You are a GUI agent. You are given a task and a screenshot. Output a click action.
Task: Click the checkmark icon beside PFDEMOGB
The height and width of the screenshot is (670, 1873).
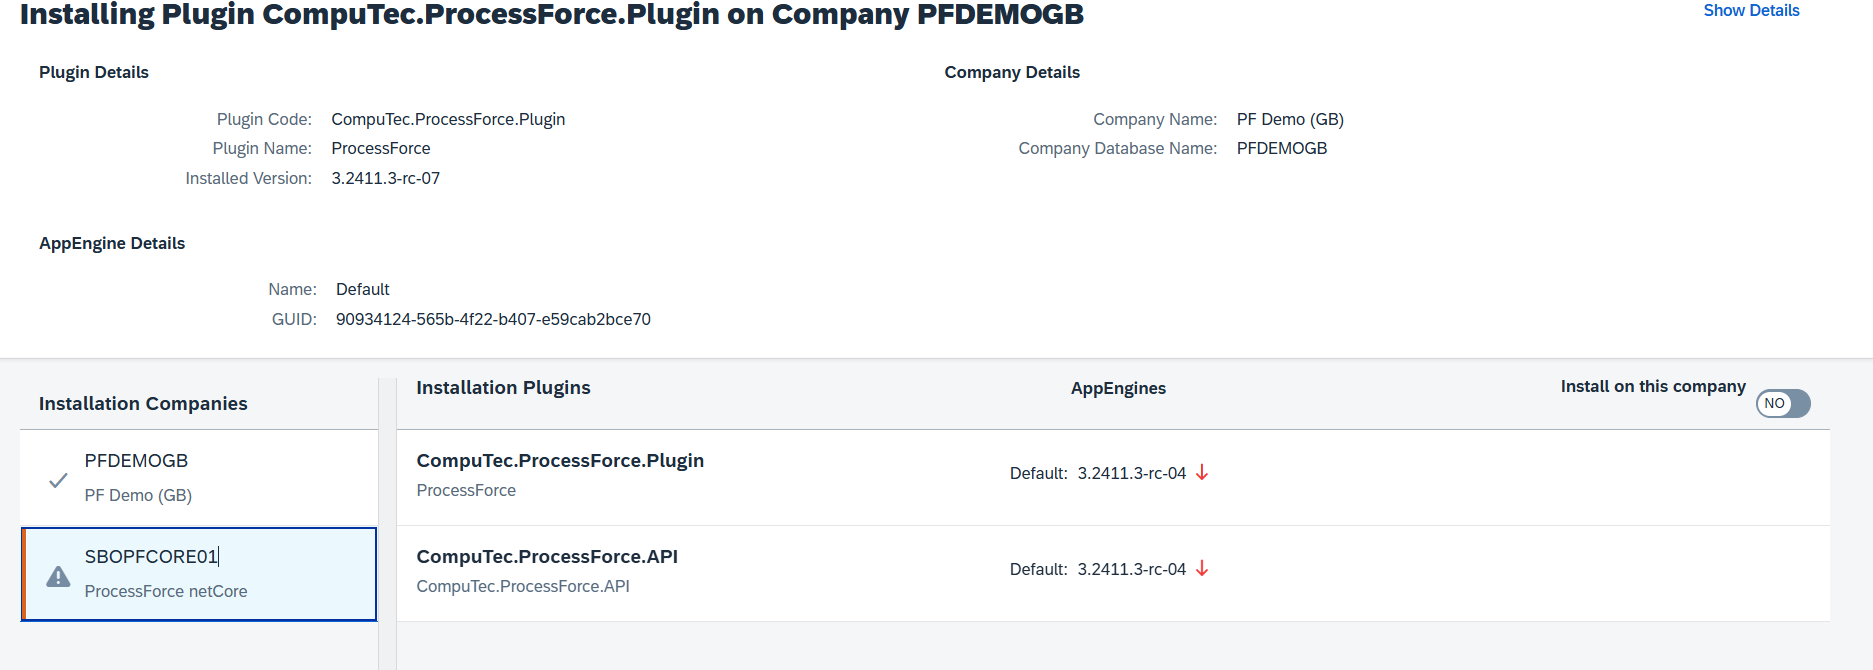point(58,480)
